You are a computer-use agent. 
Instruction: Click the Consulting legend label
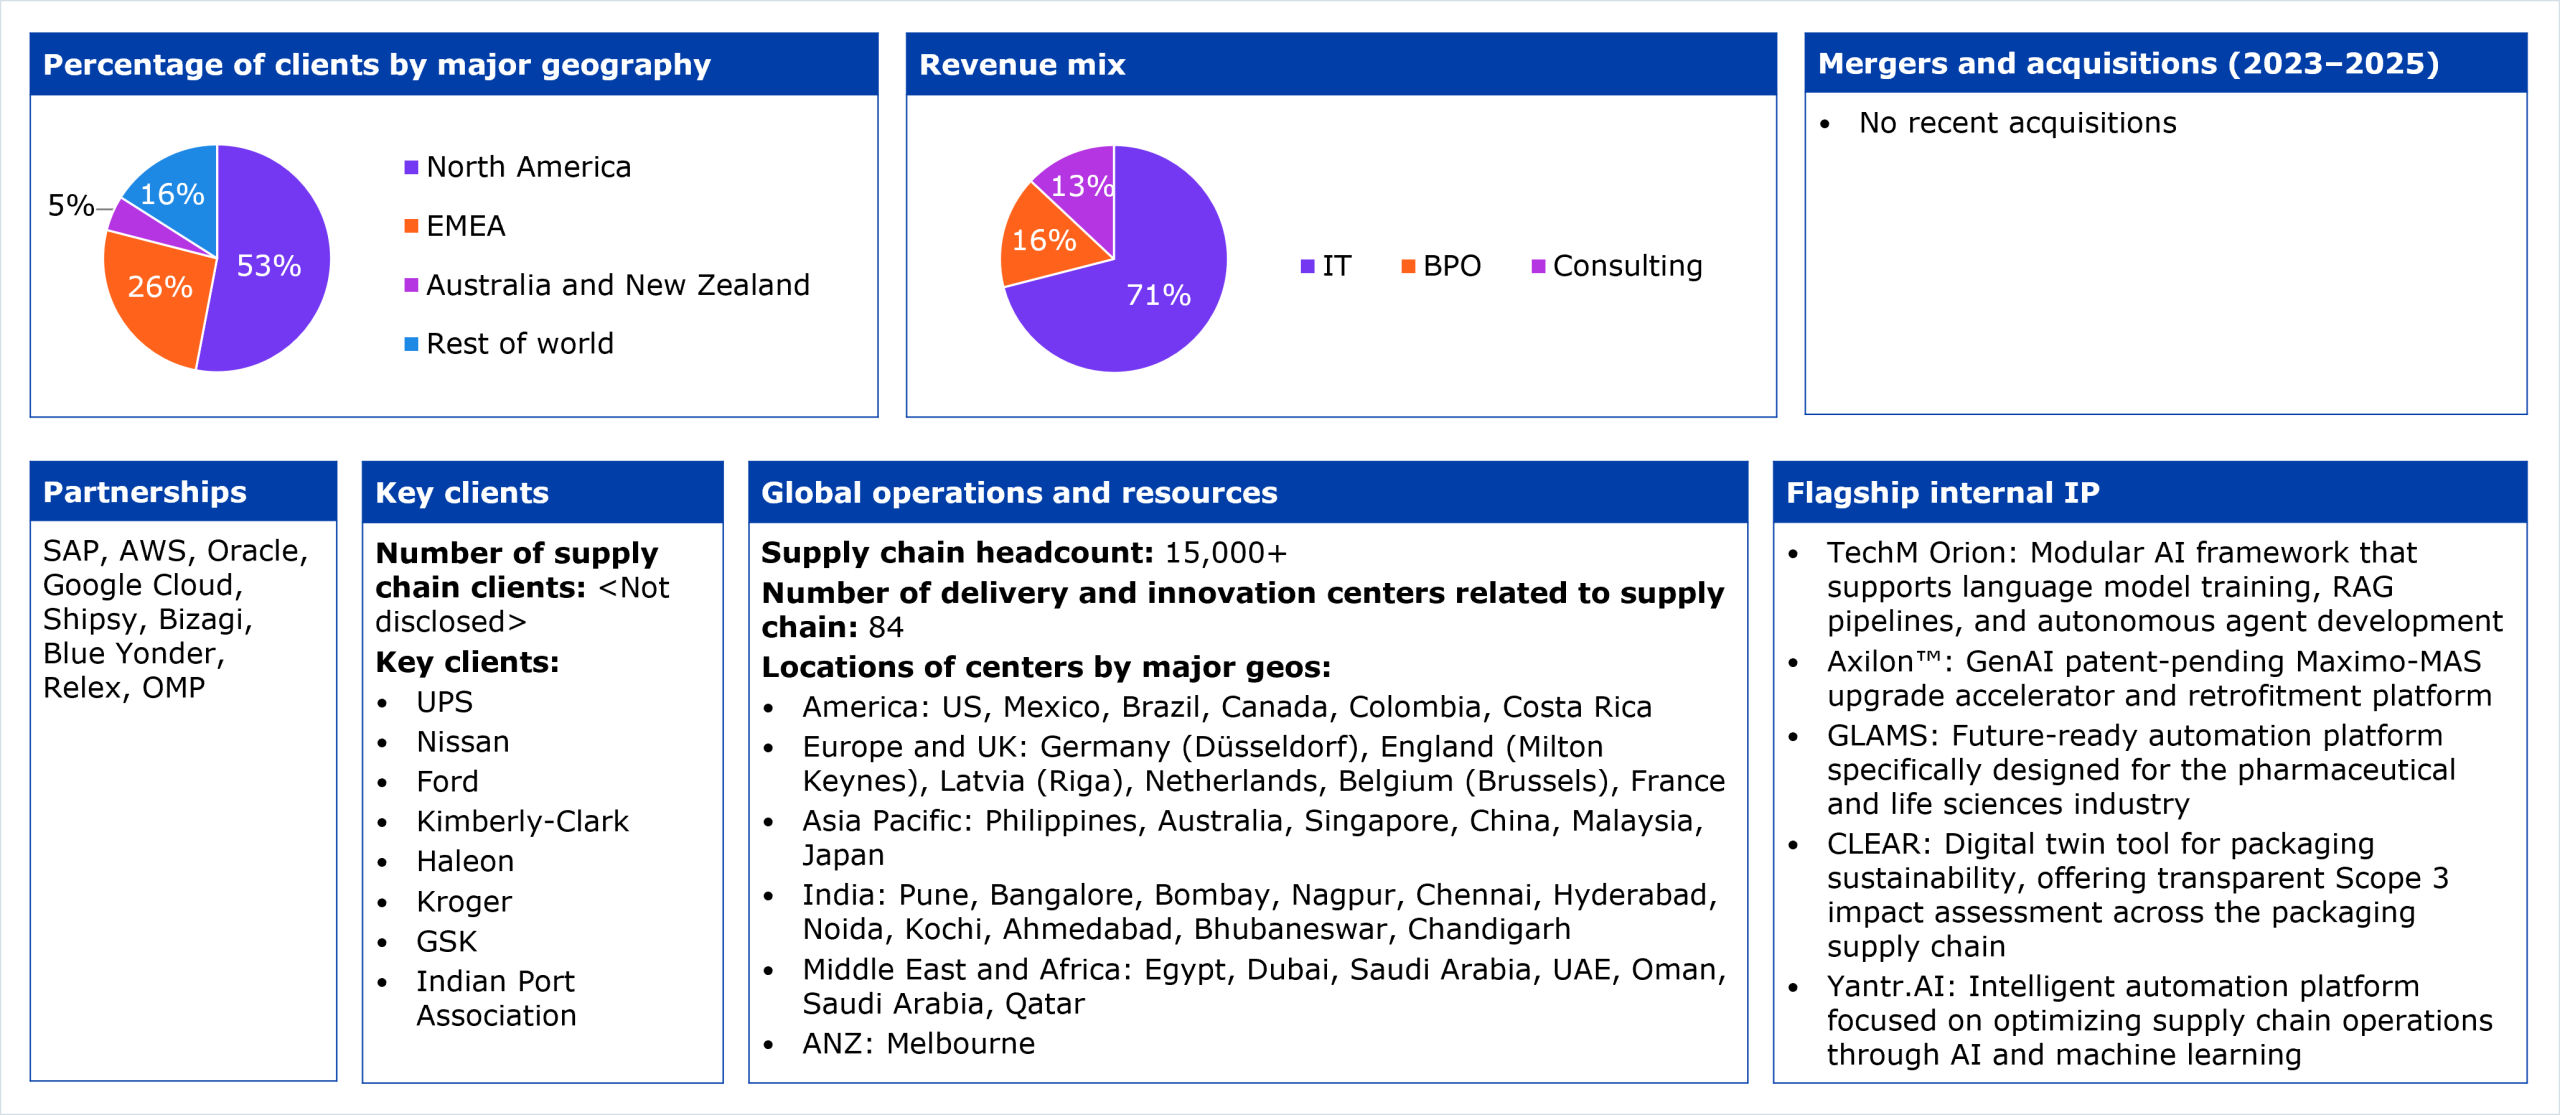[x=1627, y=266]
